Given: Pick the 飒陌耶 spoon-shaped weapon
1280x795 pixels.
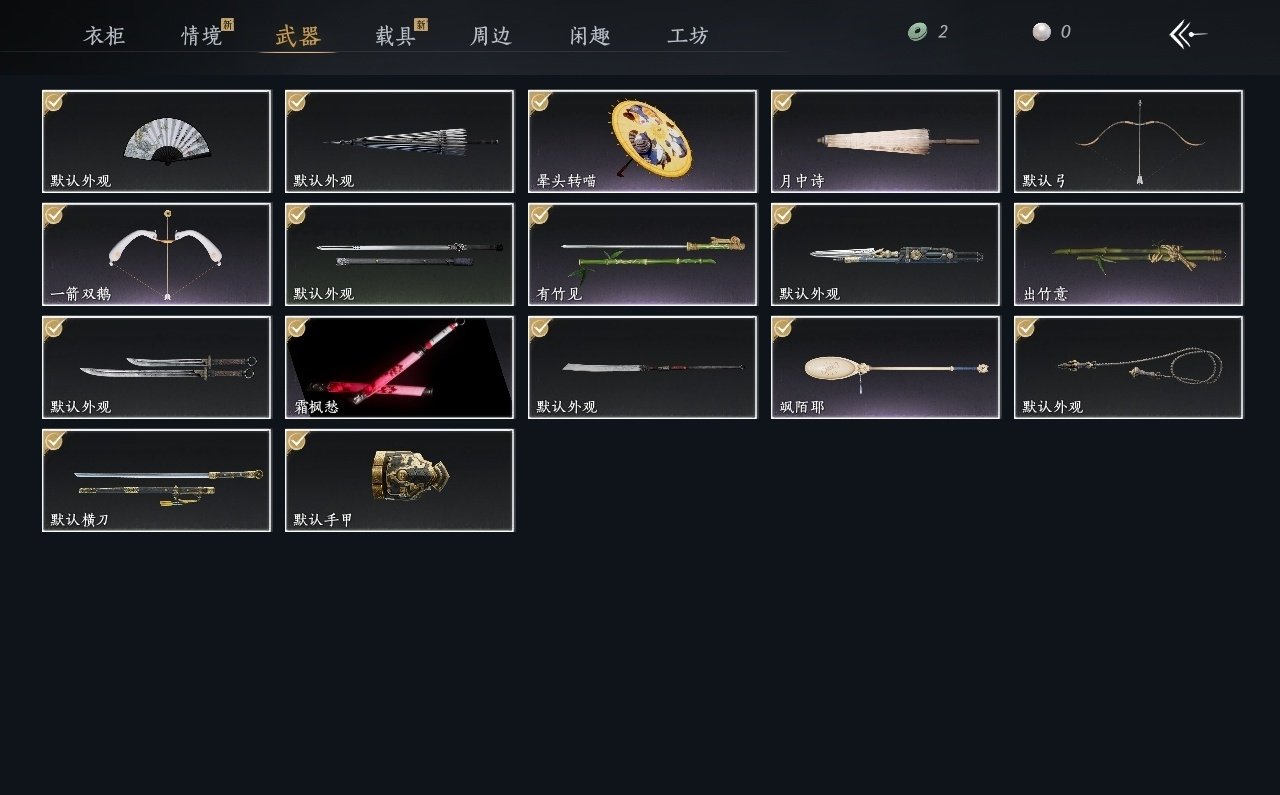Looking at the screenshot, I should click(885, 367).
